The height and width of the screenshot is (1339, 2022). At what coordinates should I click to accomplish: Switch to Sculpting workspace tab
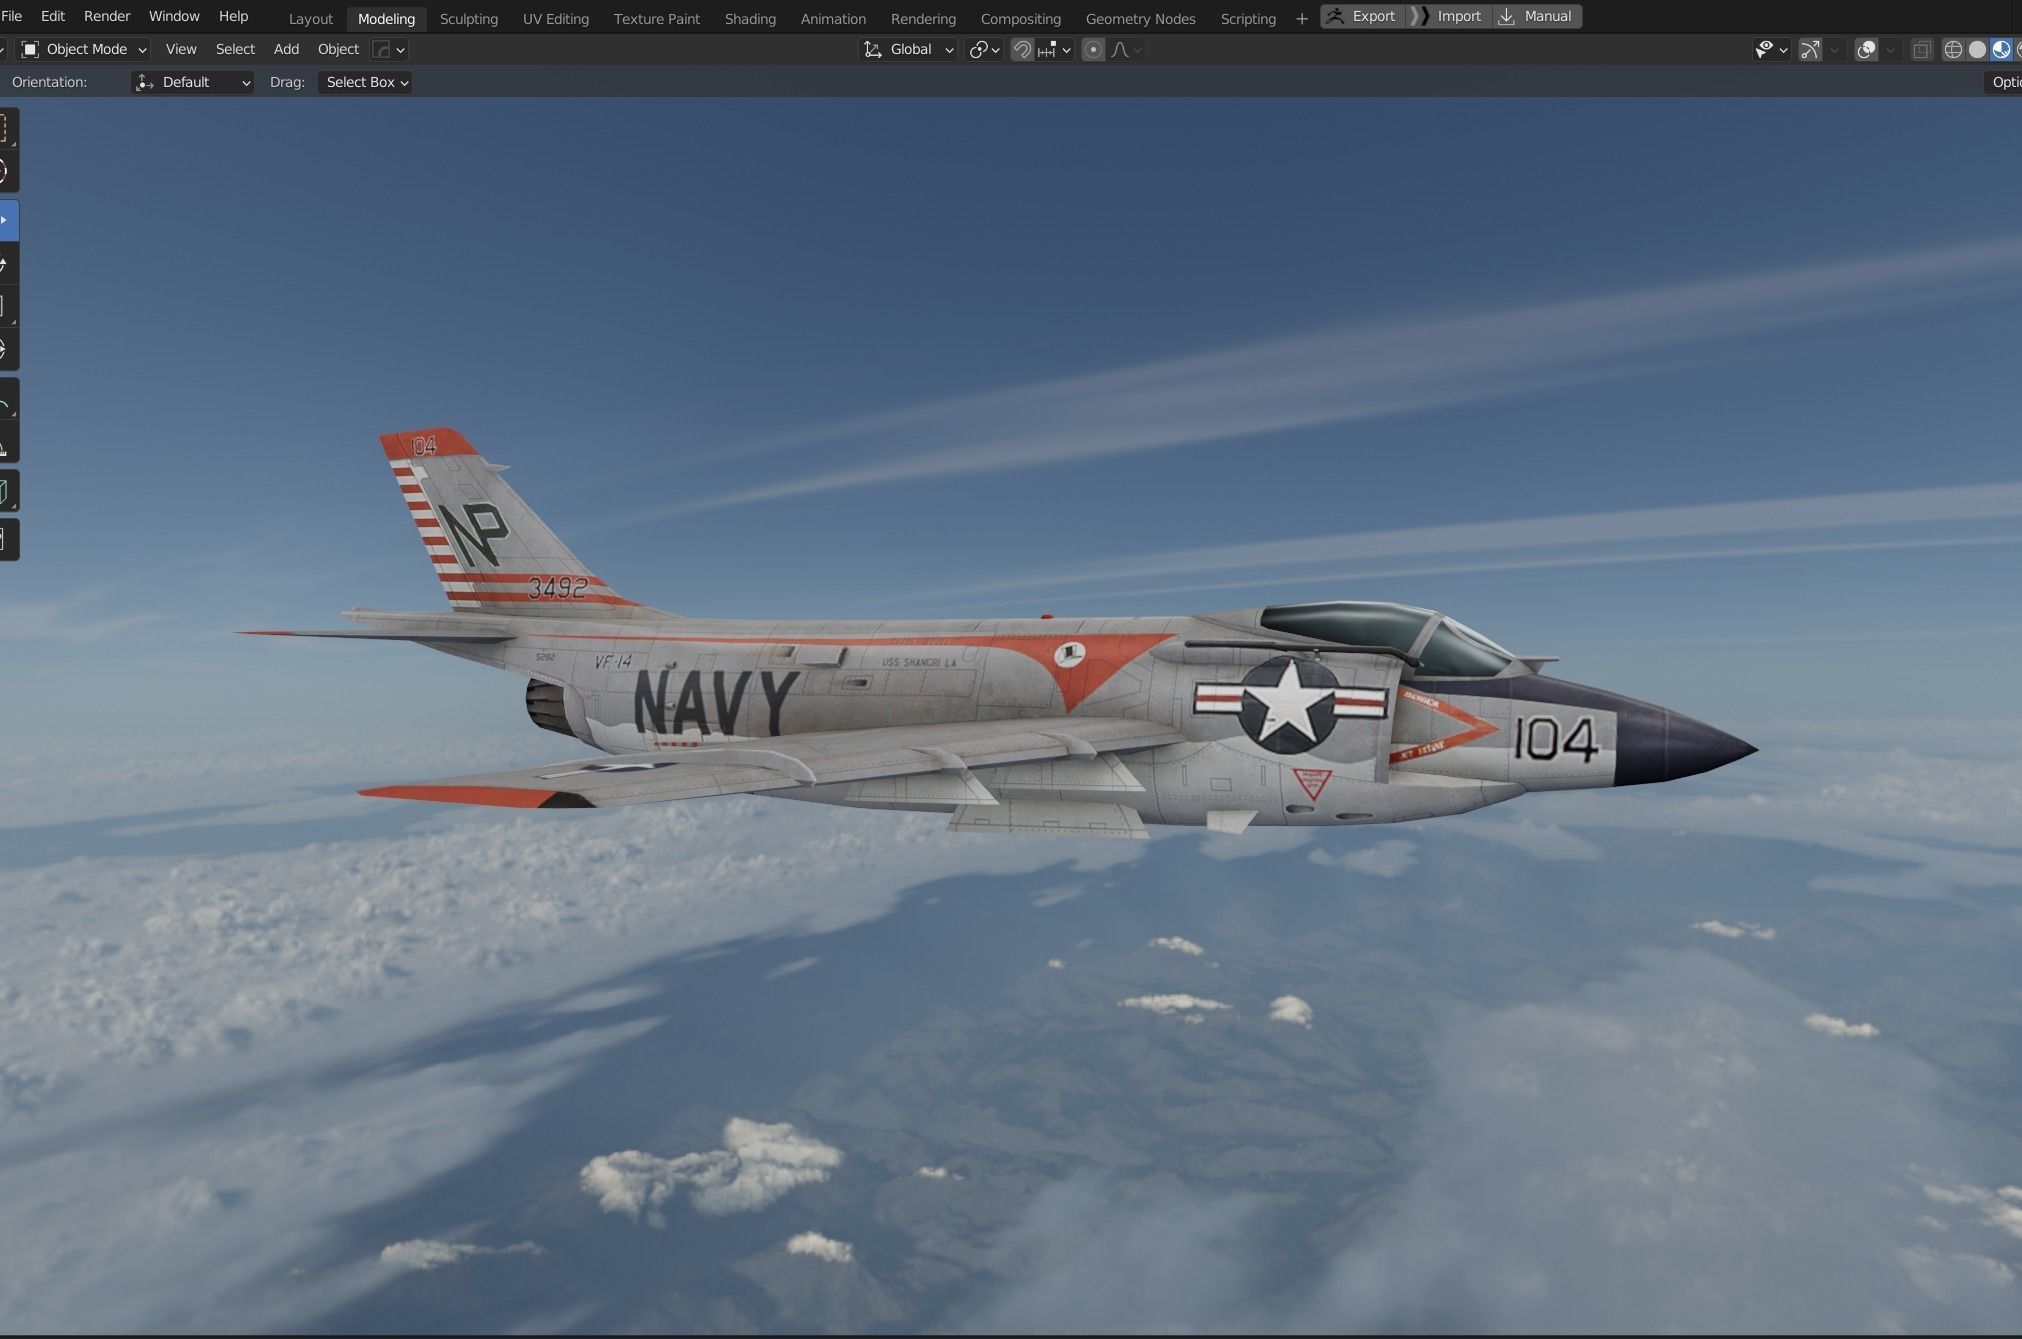[468, 18]
